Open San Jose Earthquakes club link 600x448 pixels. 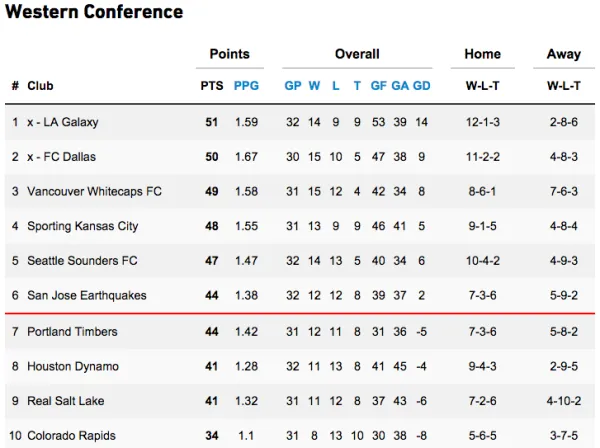[x=86, y=296]
